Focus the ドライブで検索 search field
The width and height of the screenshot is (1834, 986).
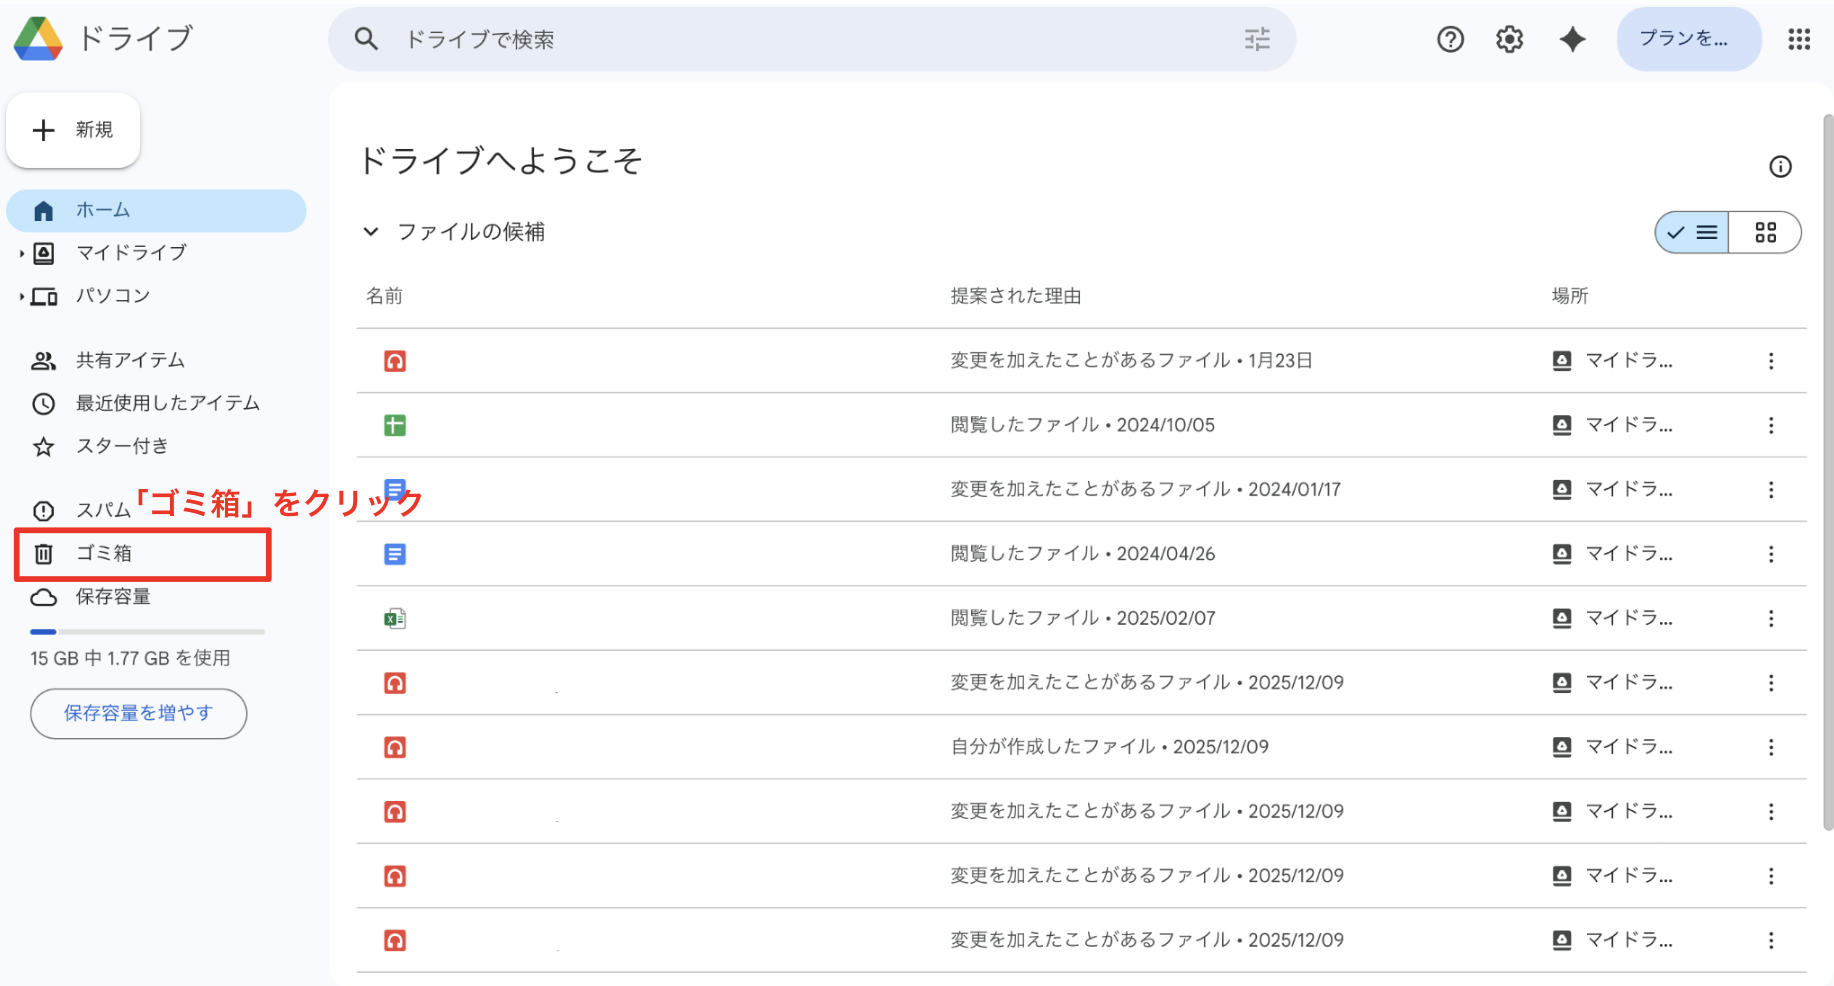[810, 39]
